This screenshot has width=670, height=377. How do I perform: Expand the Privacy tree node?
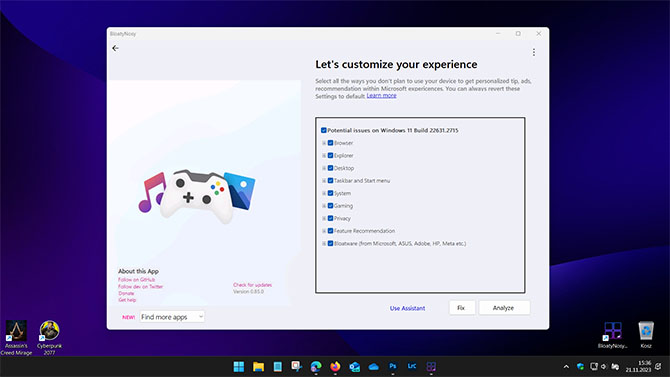click(324, 218)
